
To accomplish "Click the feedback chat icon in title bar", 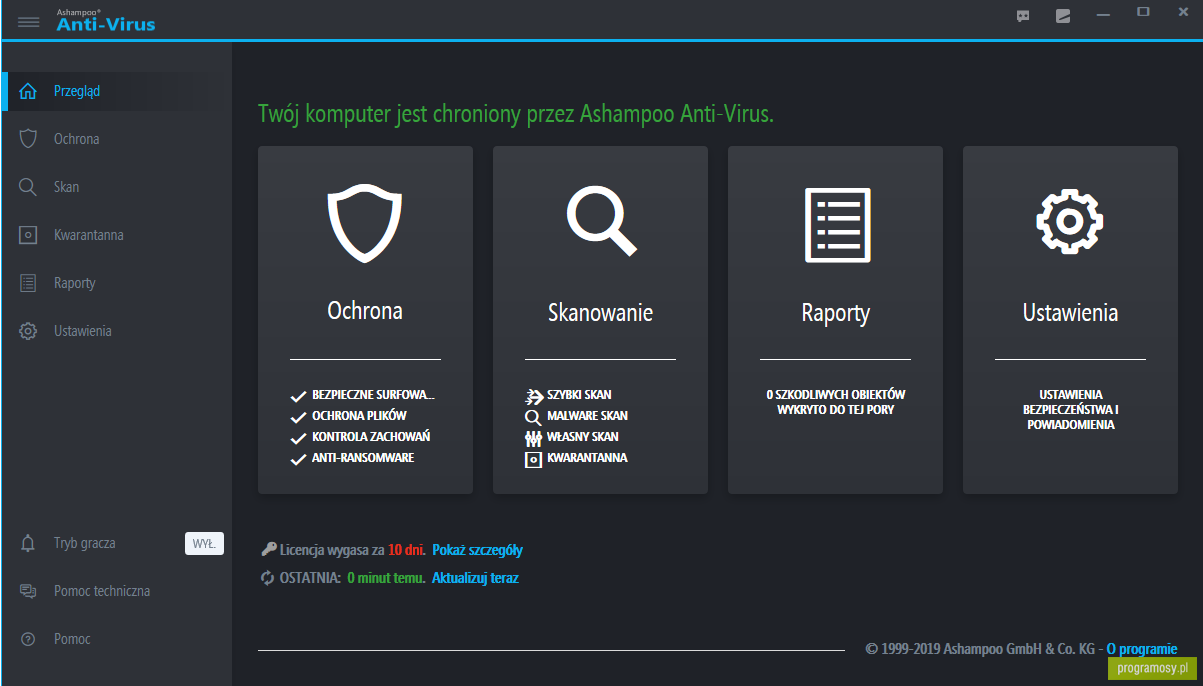I will 1023,15.
